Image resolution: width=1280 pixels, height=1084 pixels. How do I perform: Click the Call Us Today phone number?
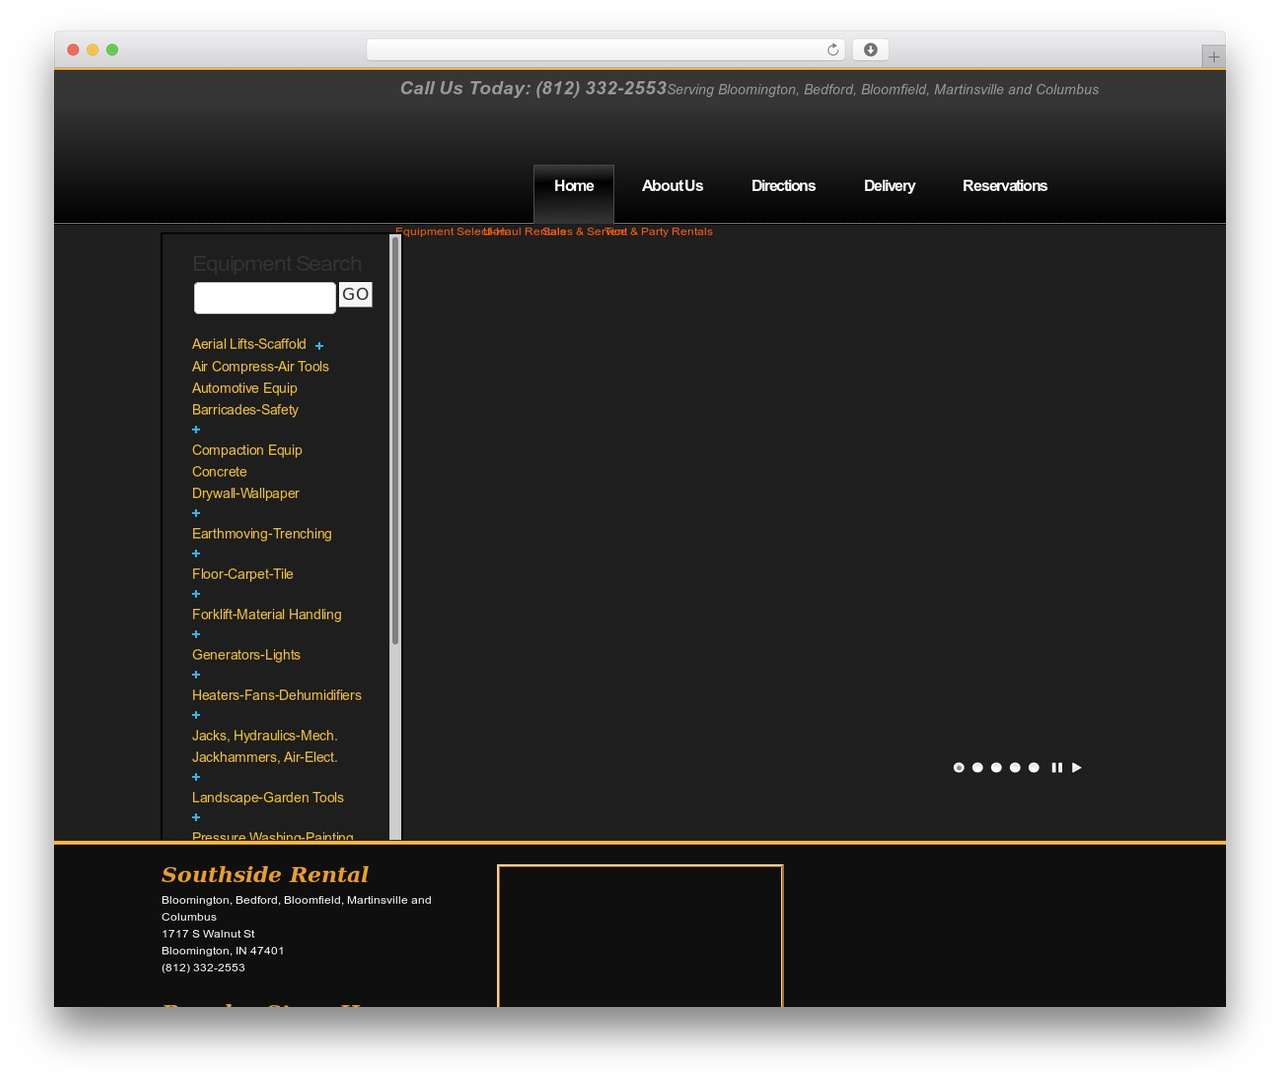[601, 89]
